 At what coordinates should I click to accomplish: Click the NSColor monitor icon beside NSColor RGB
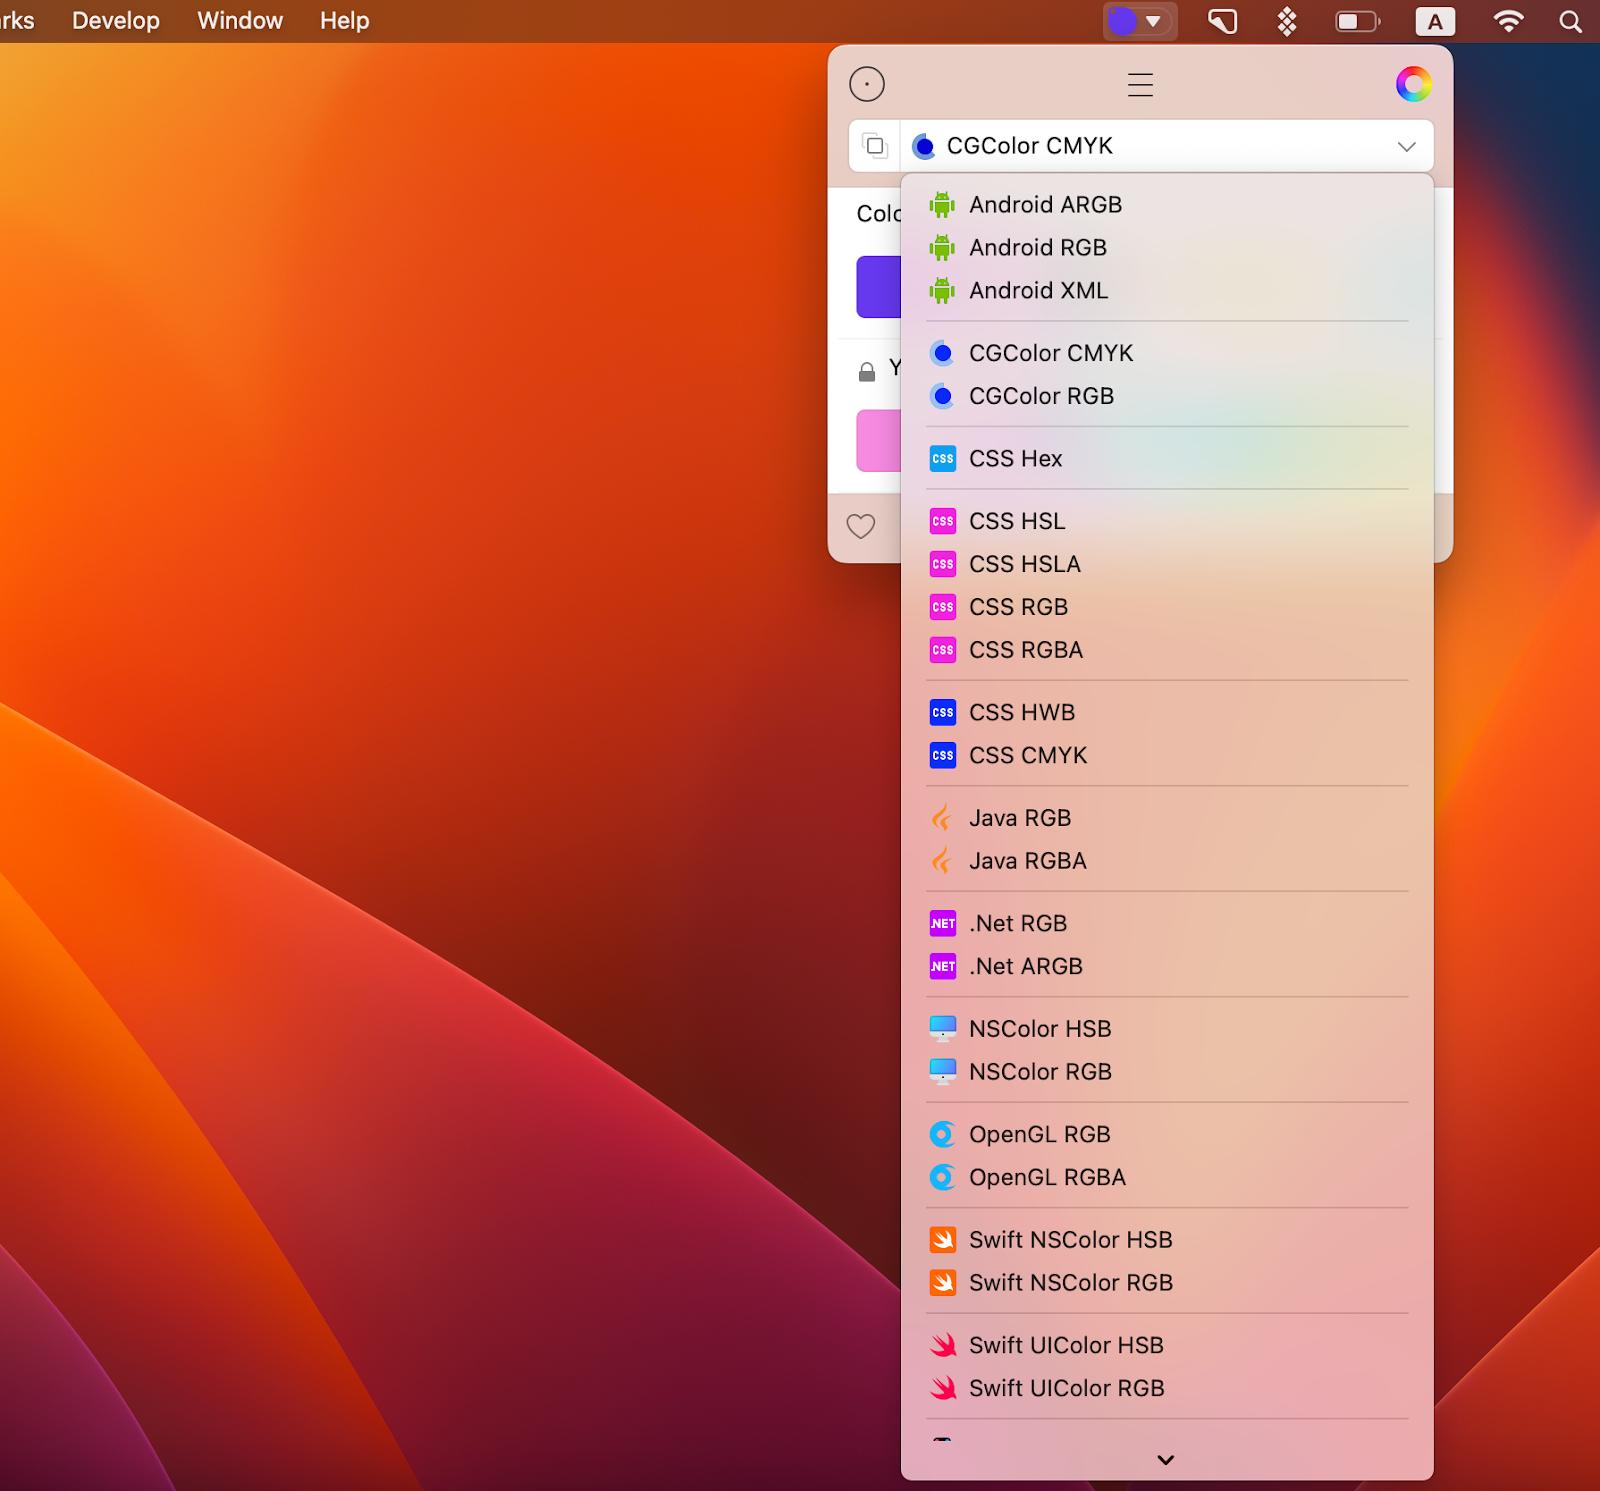click(x=941, y=1071)
